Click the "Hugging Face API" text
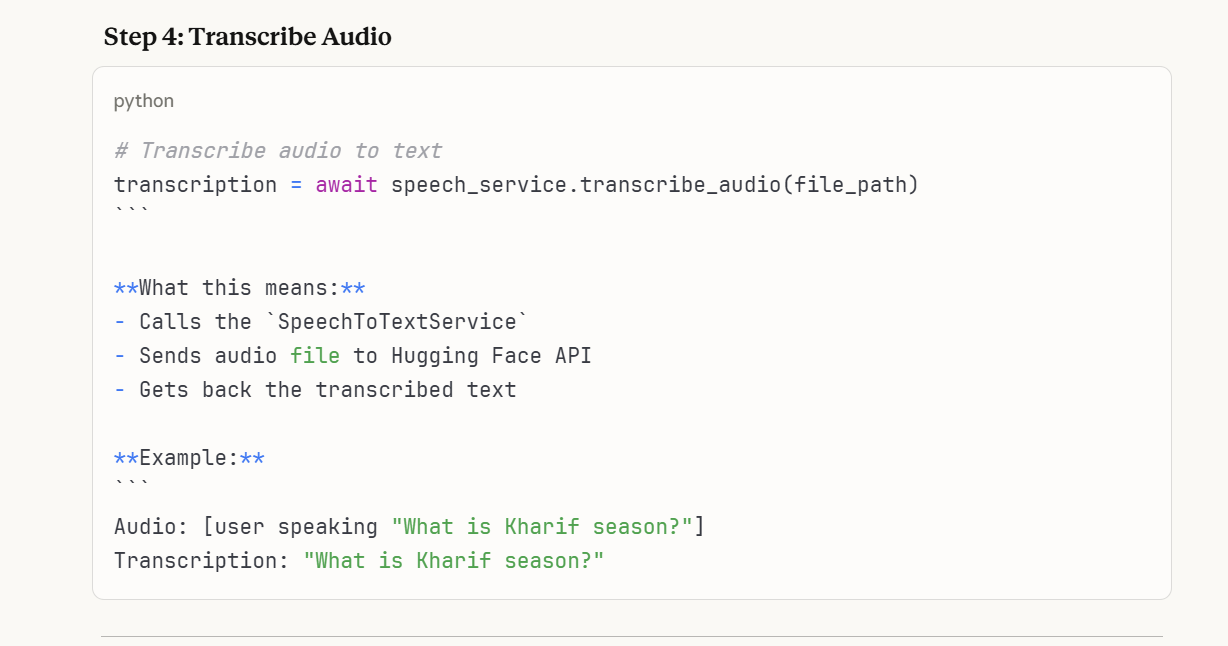 point(491,356)
